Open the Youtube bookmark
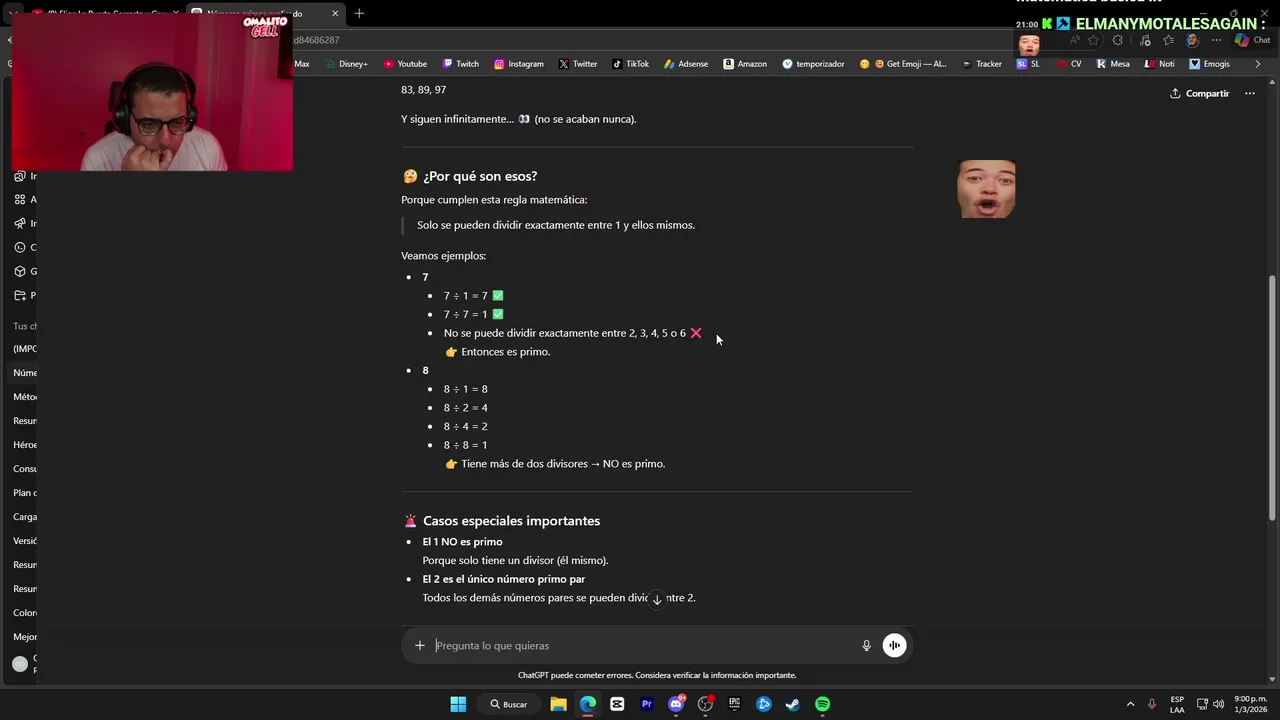The height and width of the screenshot is (720, 1280). click(x=405, y=64)
